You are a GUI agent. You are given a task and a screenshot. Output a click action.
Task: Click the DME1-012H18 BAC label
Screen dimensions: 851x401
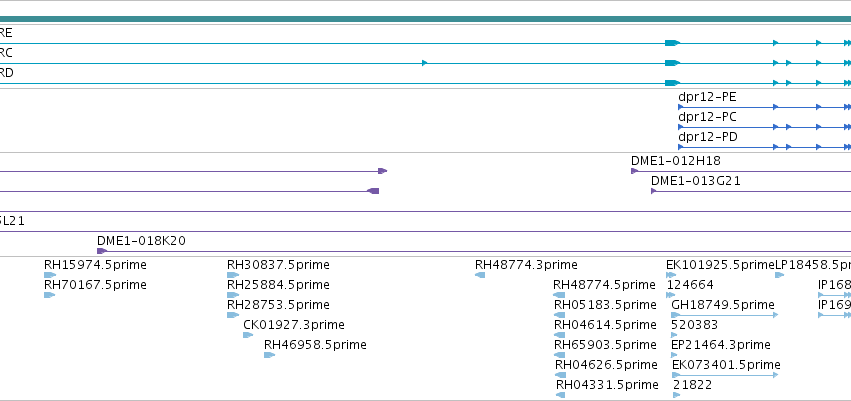[x=676, y=161]
